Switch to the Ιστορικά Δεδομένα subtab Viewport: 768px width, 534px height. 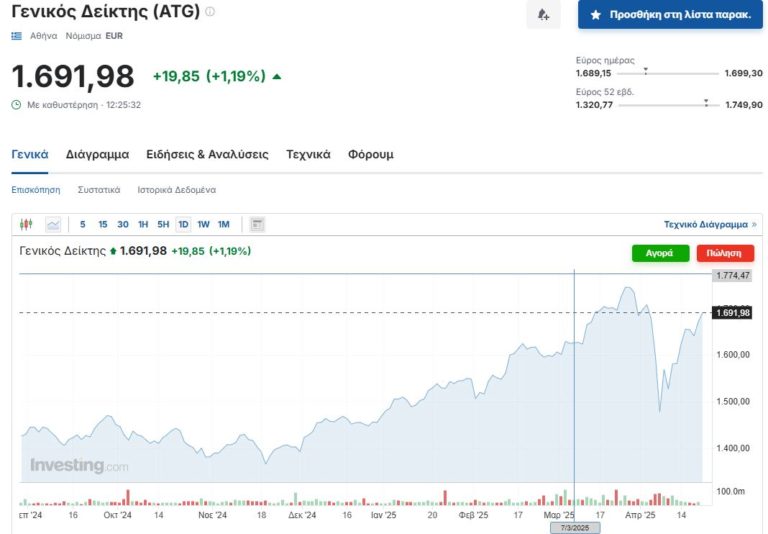tap(176, 189)
